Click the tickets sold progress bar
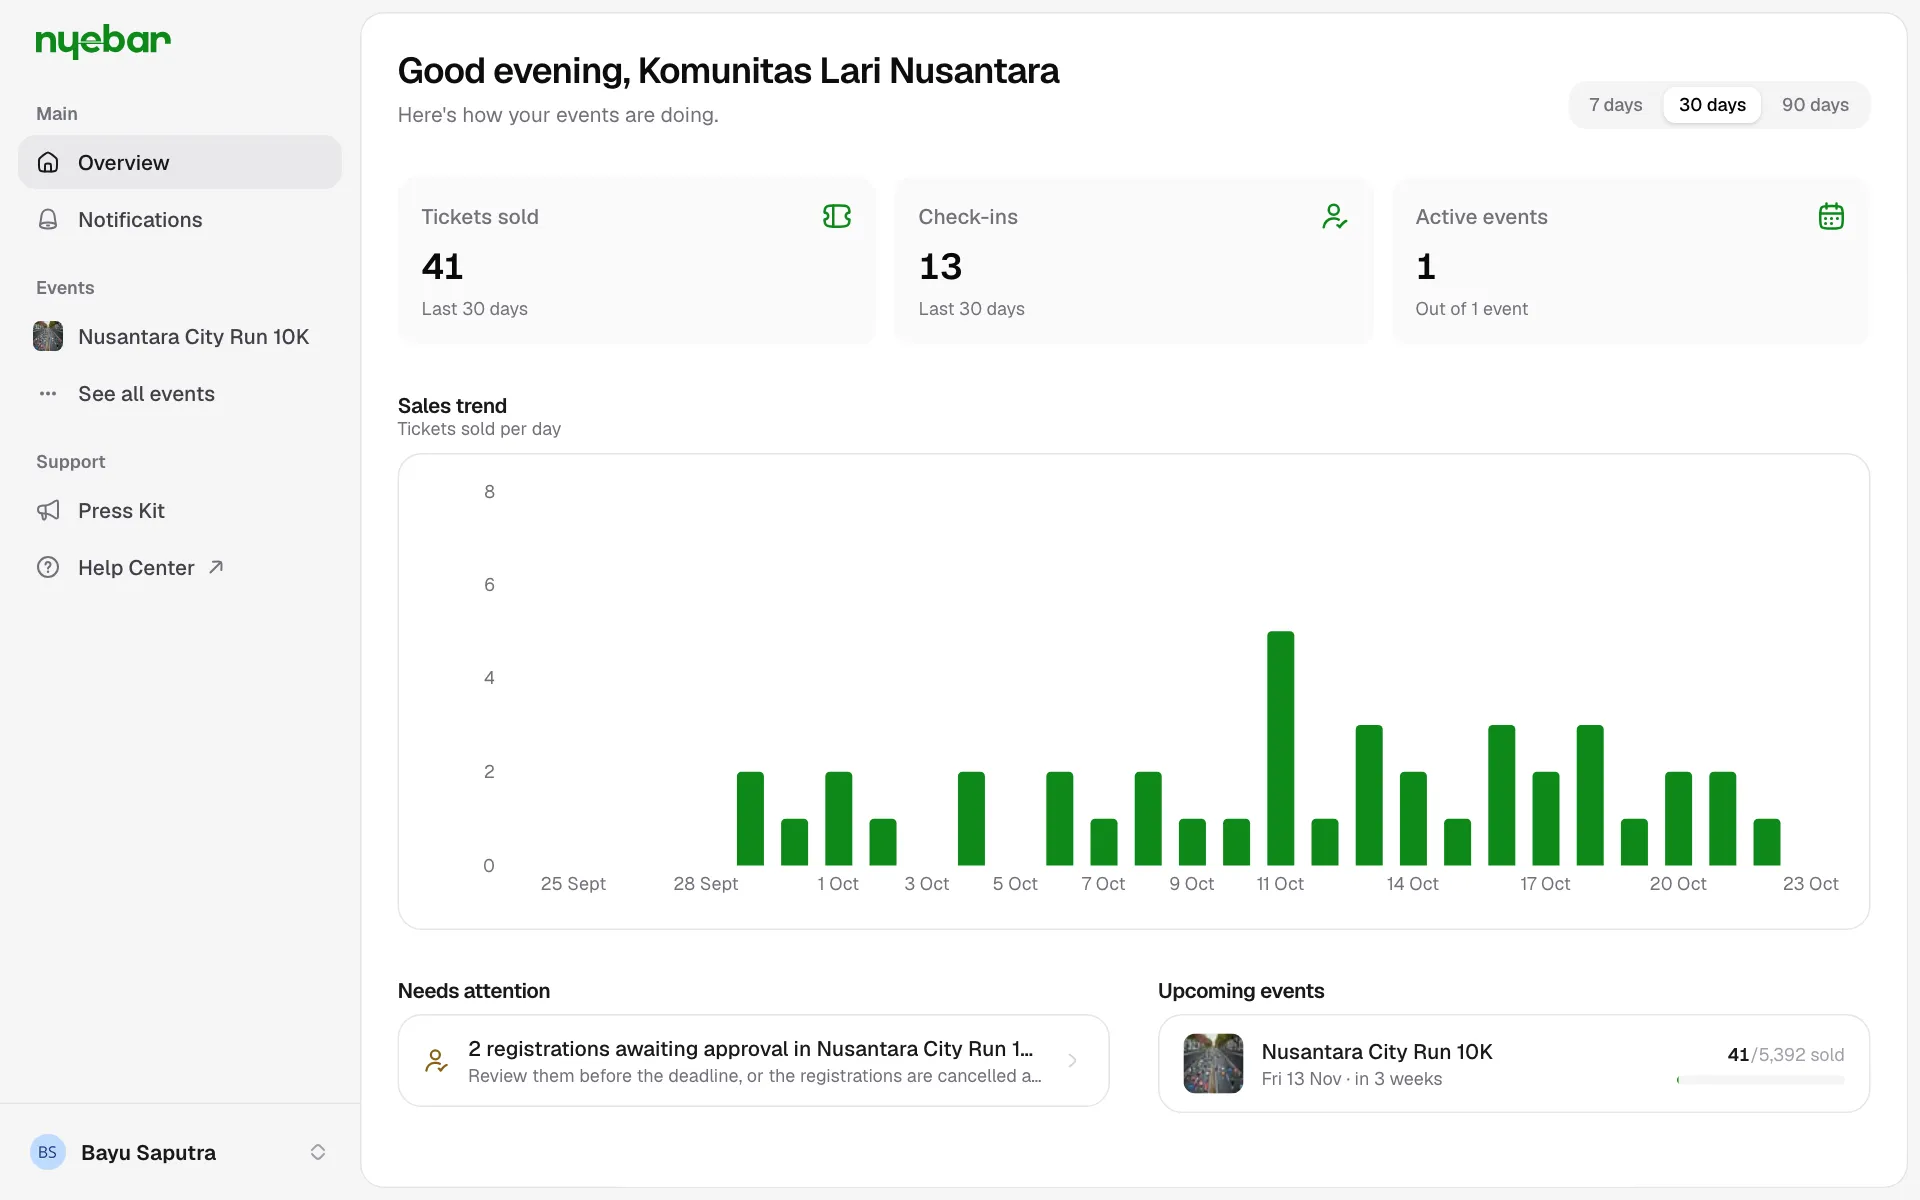 pos(1760,1080)
